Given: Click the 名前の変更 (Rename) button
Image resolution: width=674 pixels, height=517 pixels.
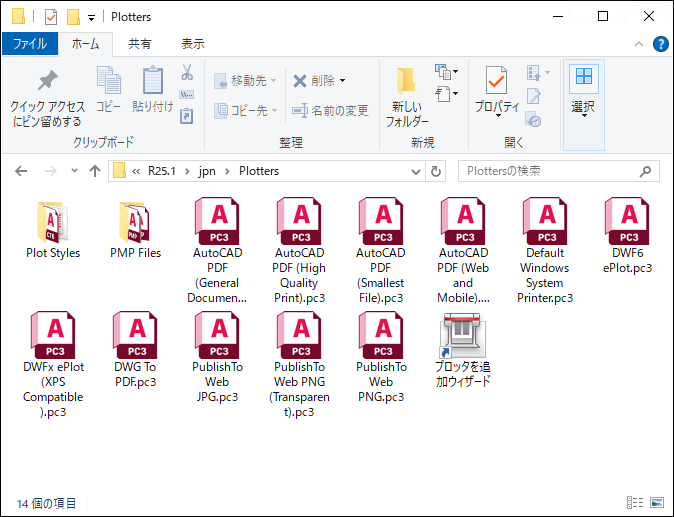Looking at the screenshot, I should pyautogui.click(x=330, y=110).
